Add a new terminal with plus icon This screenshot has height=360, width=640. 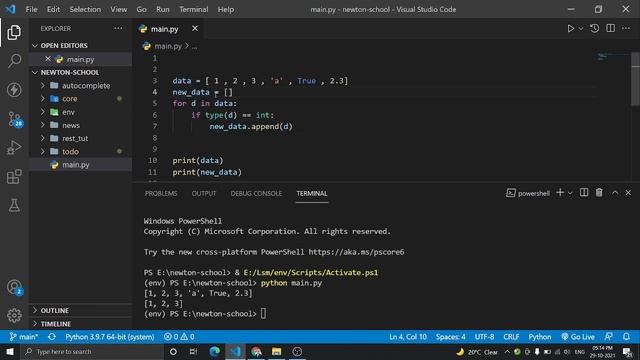560,193
